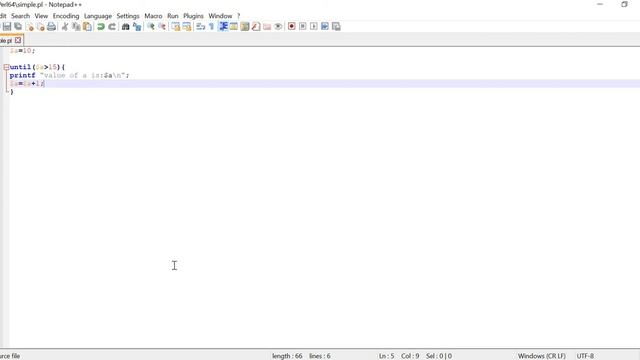Screen dimensions: 640x360
Task: Open the Search menu
Action: [20, 16]
